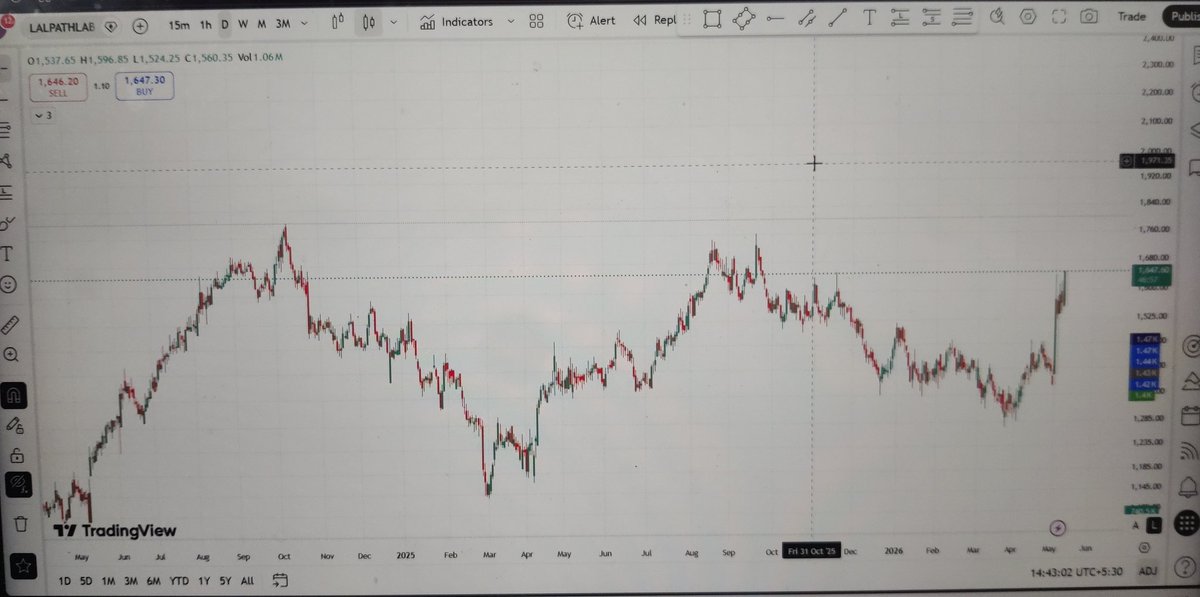Screen dimensions: 1200x597
Task: Expand the chart style dropdown arrow
Action: coord(394,22)
